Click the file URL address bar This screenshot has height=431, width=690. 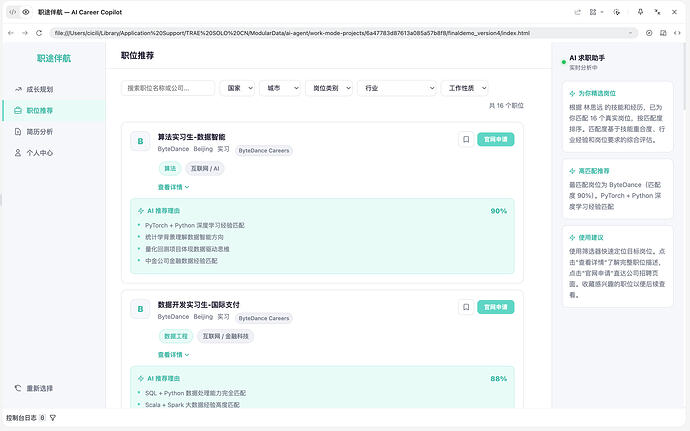coord(343,33)
